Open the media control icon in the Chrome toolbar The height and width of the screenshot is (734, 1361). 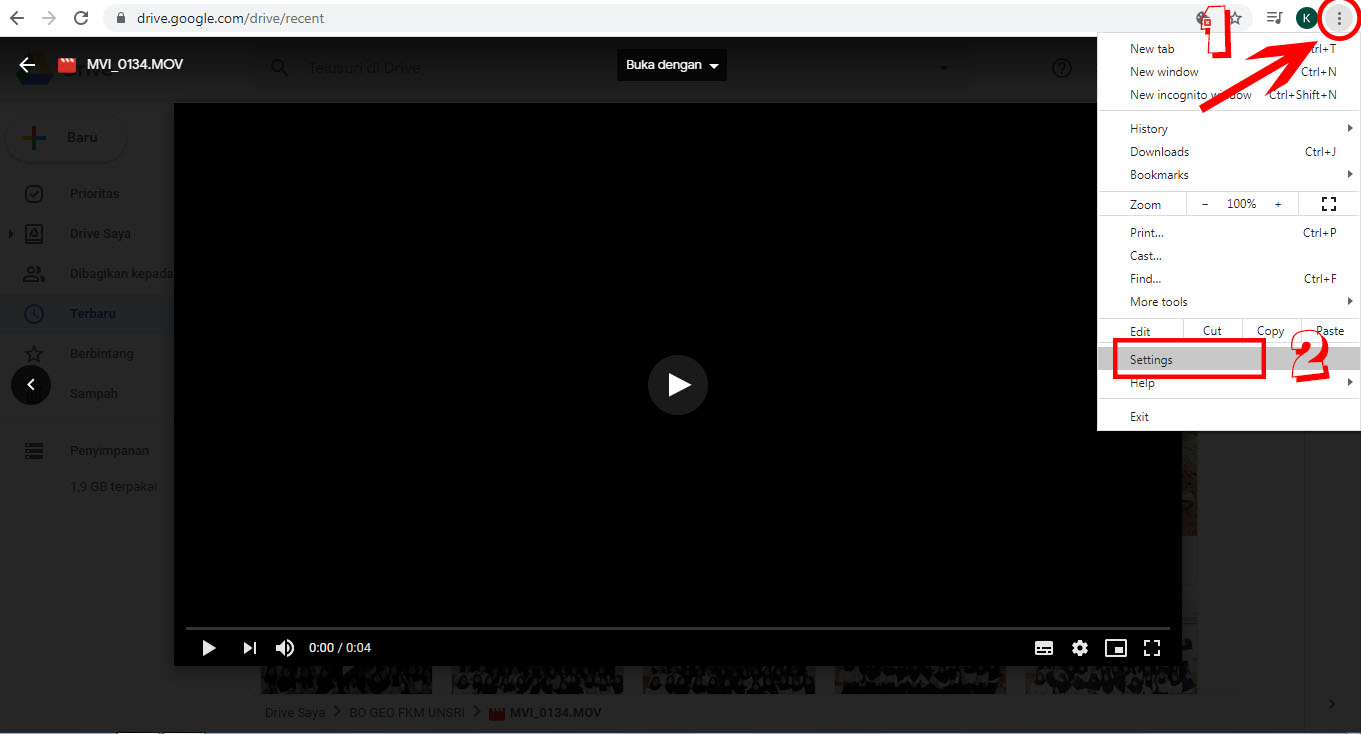(x=1274, y=18)
